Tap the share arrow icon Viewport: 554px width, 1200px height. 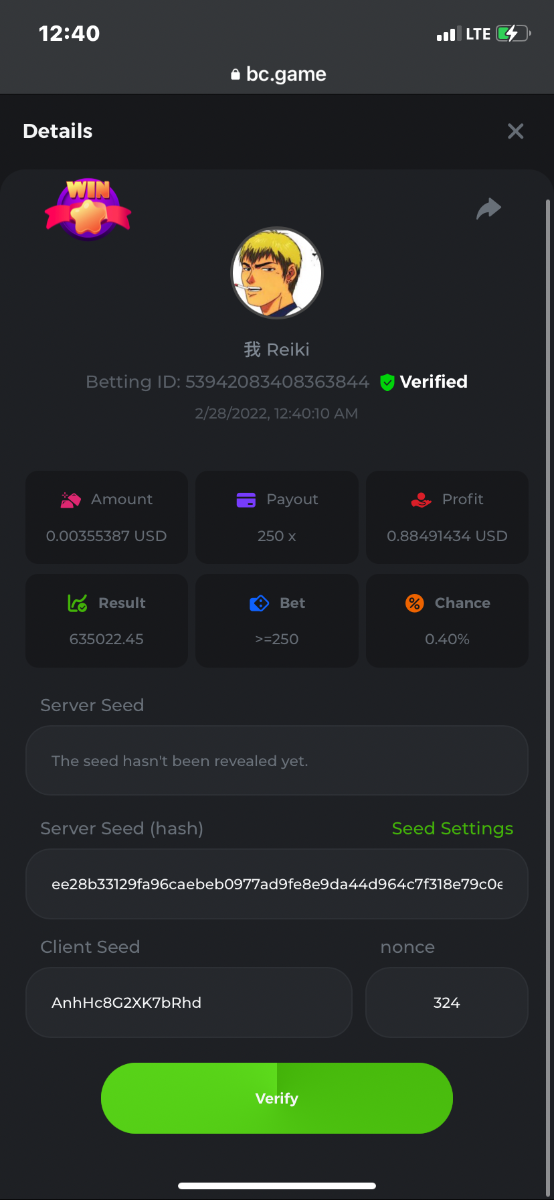click(x=488, y=208)
